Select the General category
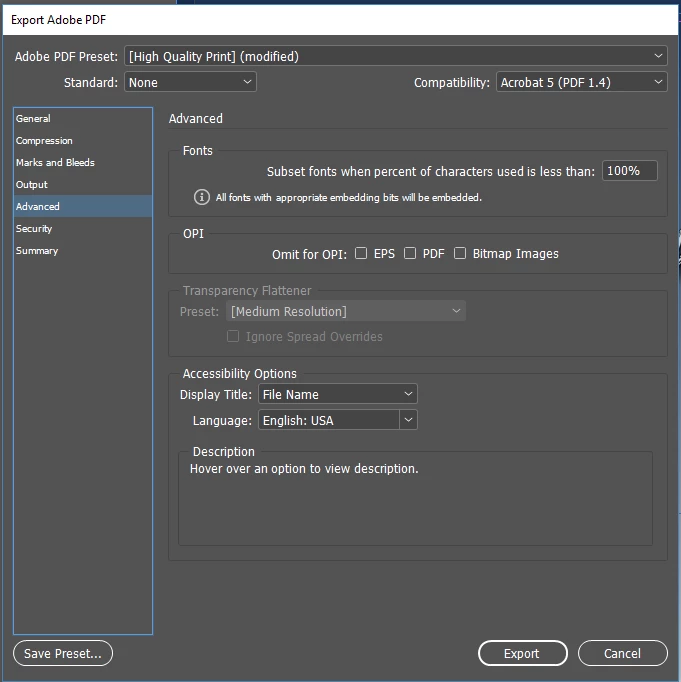This screenshot has width=681, height=682. click(x=83, y=118)
